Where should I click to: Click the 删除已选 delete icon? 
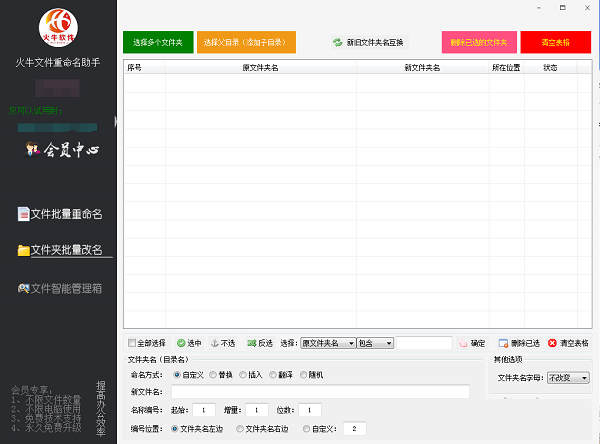[503, 343]
